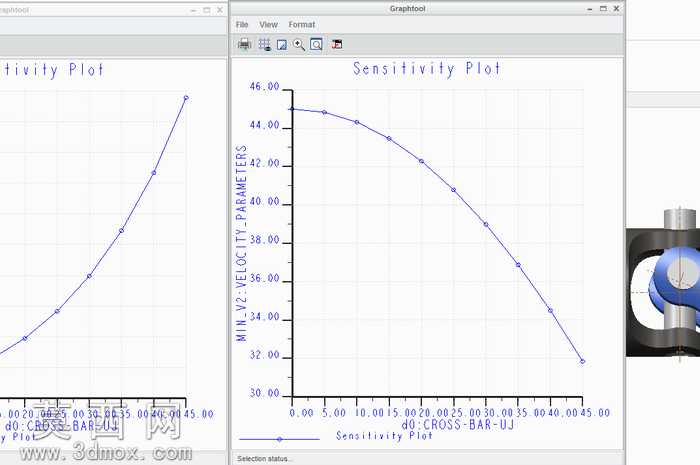Viewport: 700px width, 465px height.
Task: Select topmost data point in left plot
Action: (186, 98)
